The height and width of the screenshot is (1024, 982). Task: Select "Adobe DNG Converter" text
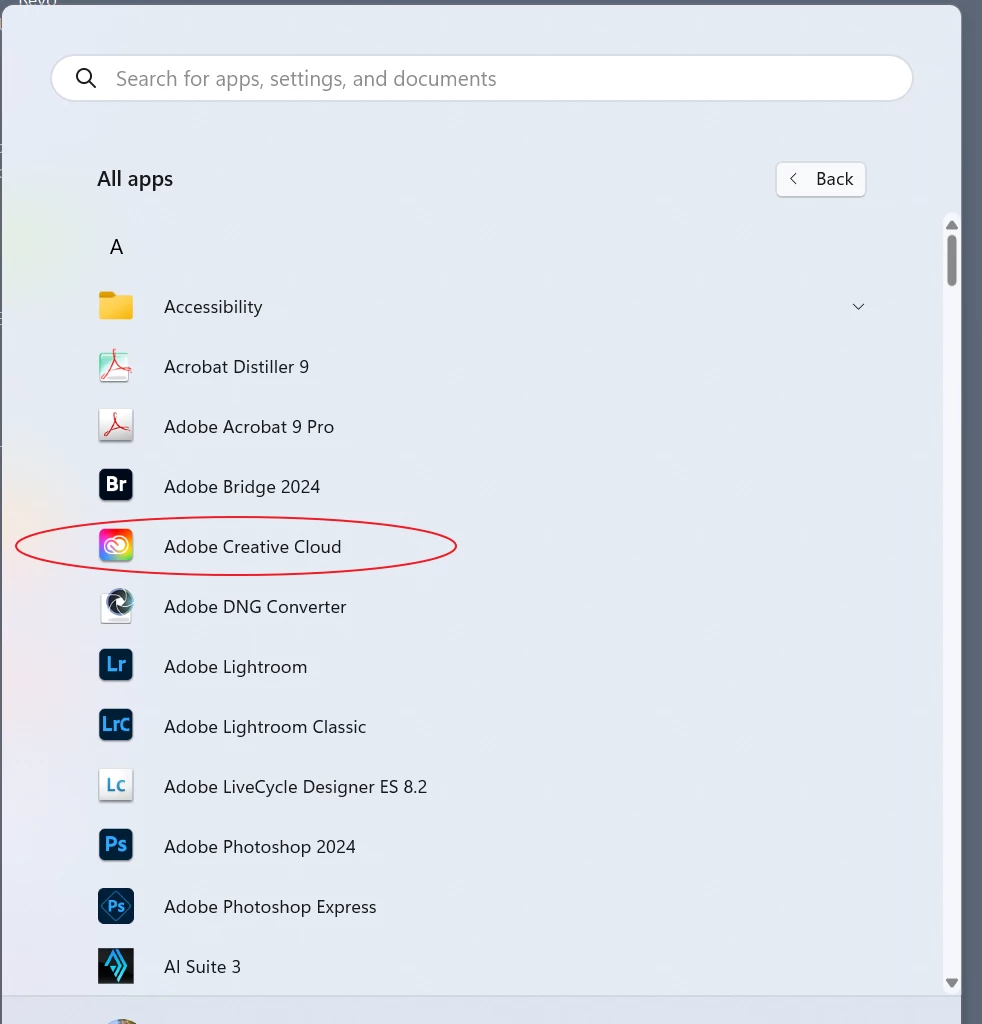255,607
